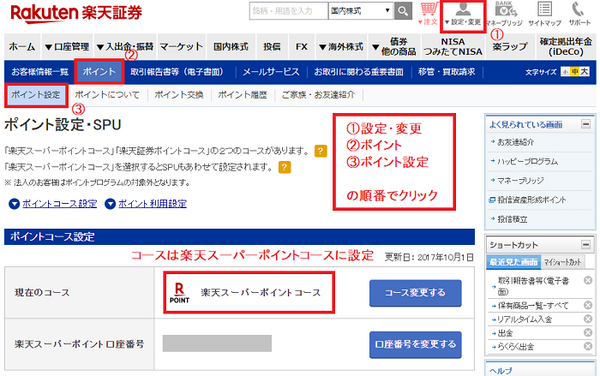600x376 pixels.
Task: Jump to ポイント利用設定 link
Action: pyautogui.click(x=152, y=203)
